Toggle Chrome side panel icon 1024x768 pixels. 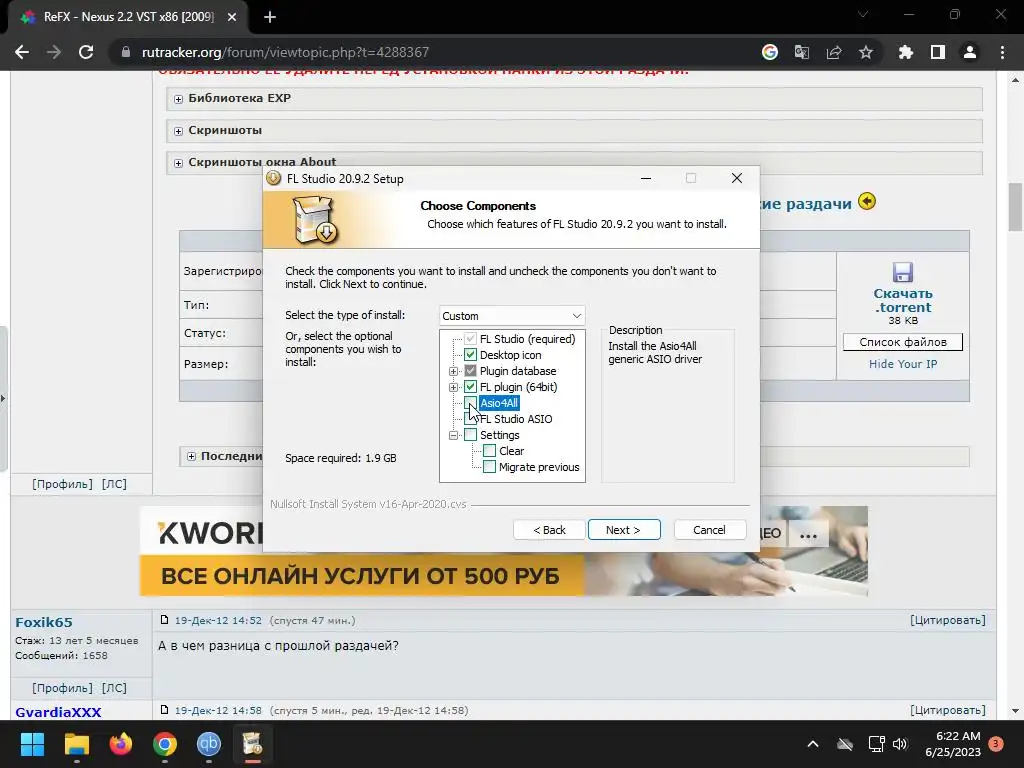click(x=938, y=52)
